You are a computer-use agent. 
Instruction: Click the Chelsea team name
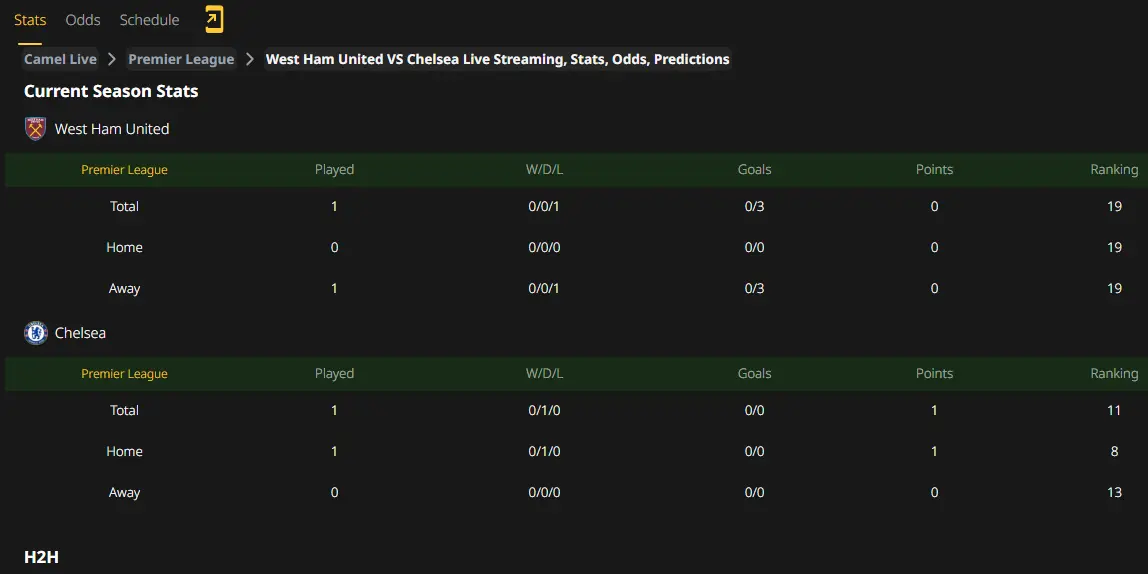[x=81, y=333]
